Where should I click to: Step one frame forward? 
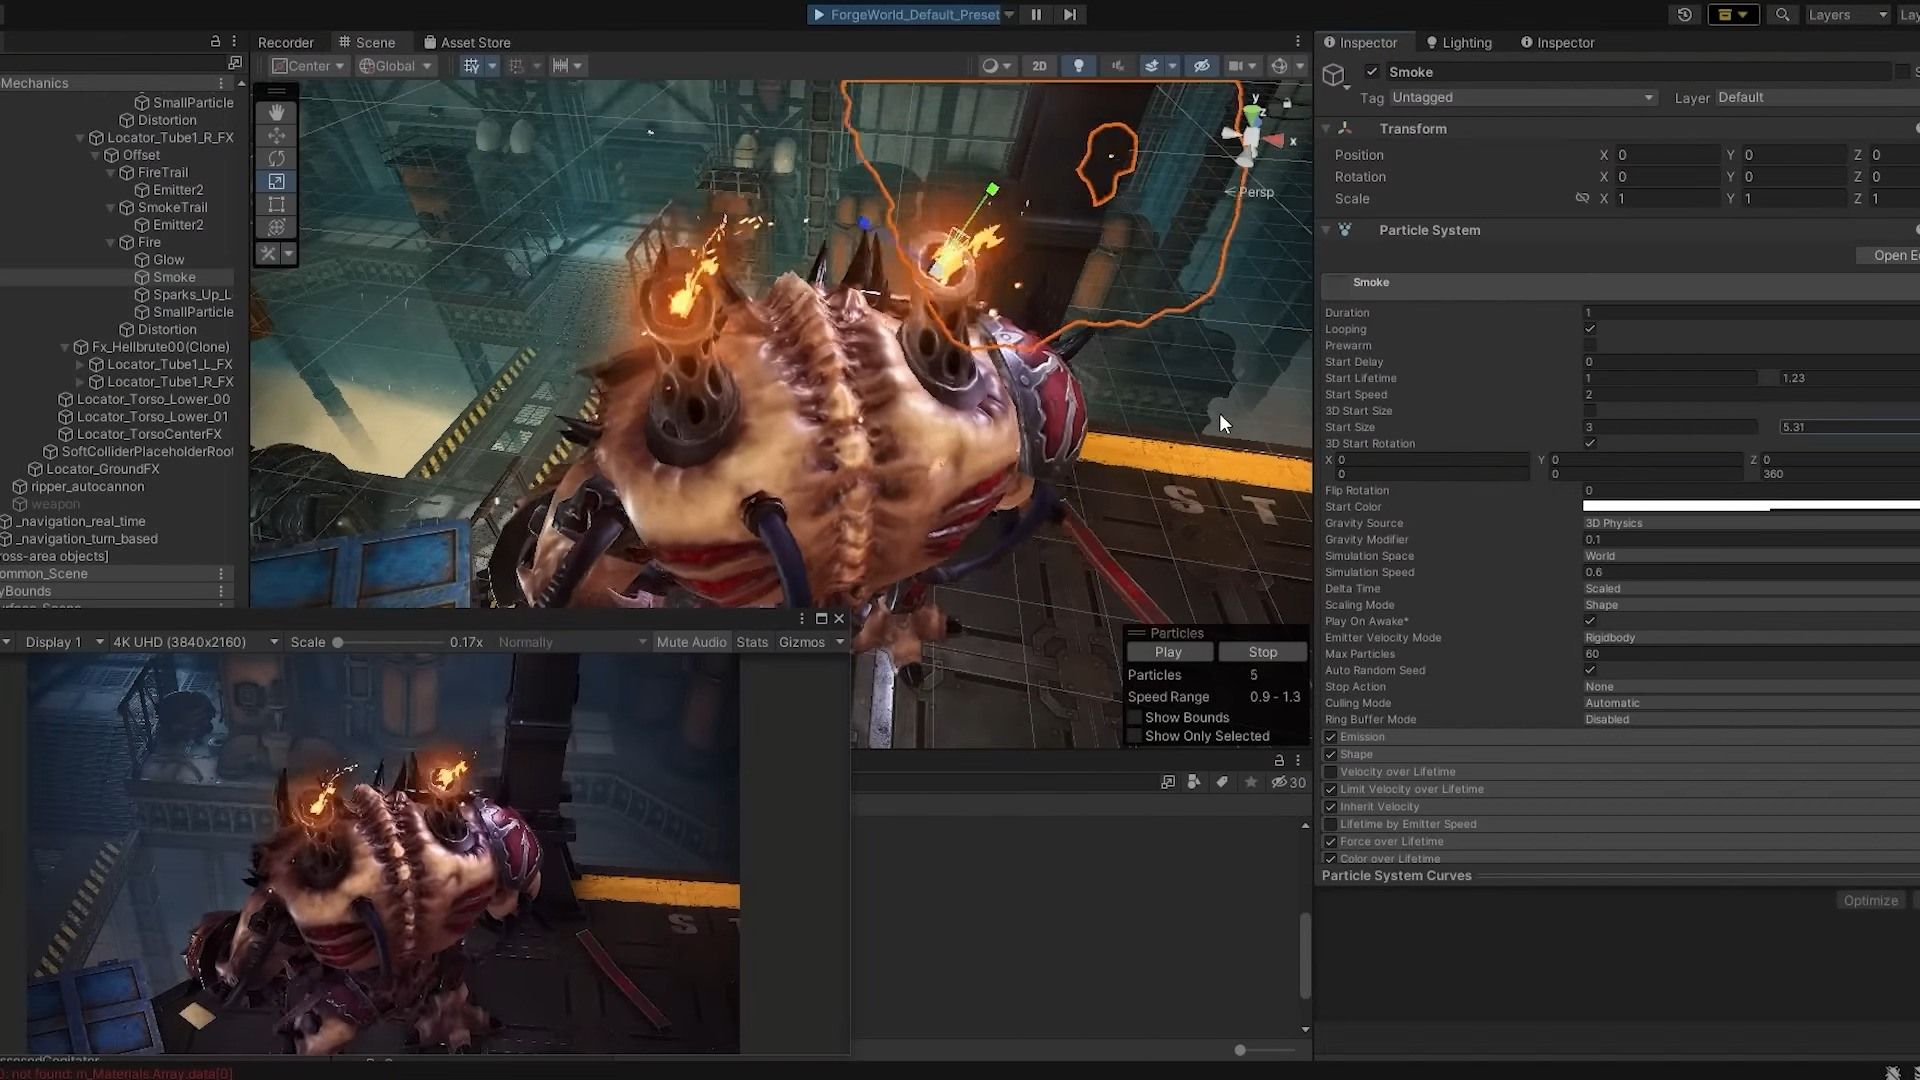pyautogui.click(x=1070, y=15)
